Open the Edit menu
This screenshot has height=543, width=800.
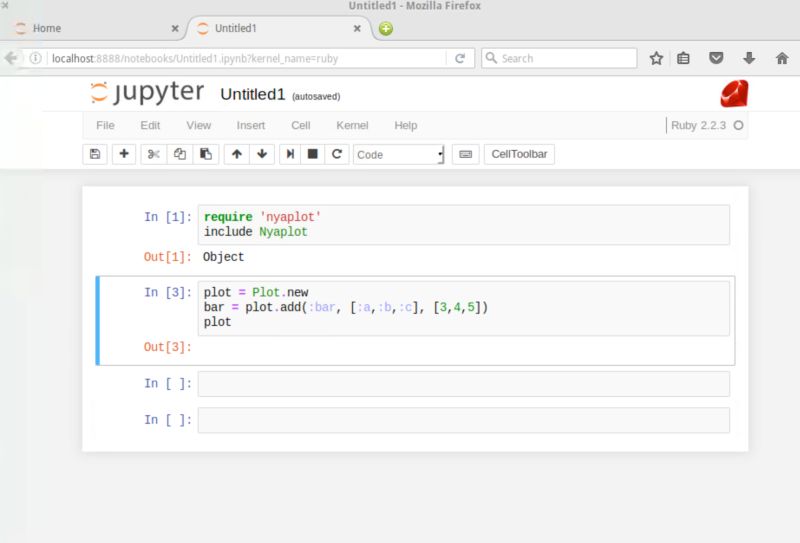150,126
